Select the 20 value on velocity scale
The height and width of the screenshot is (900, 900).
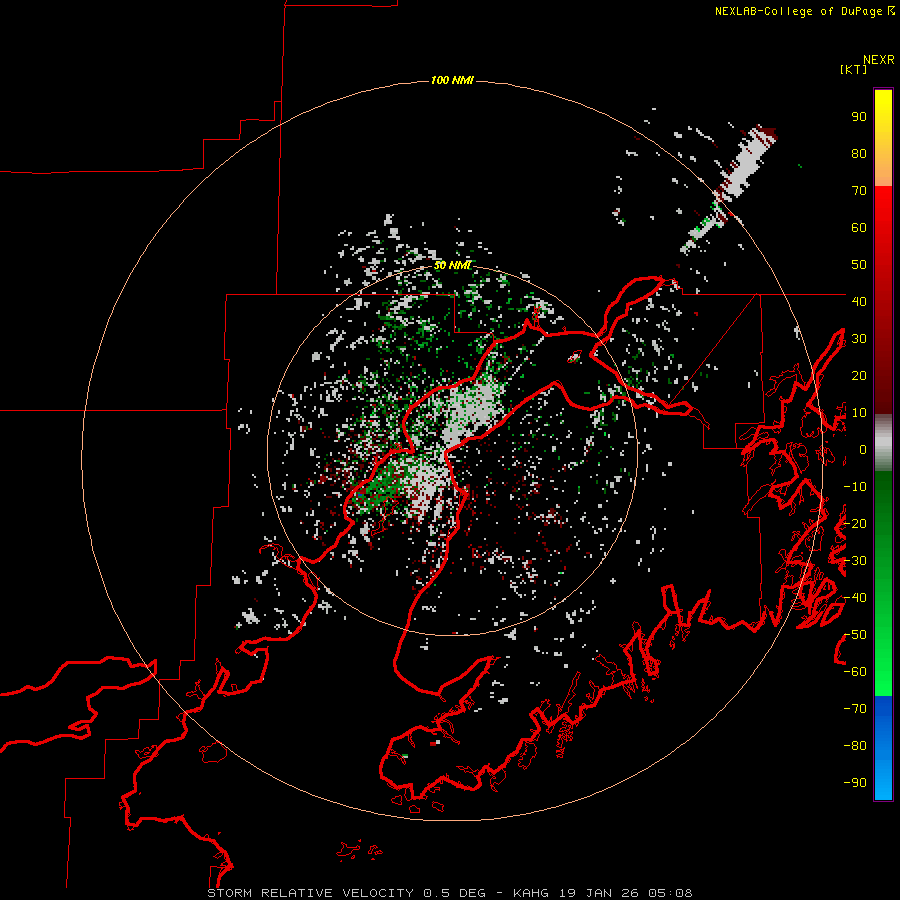[x=859, y=375]
